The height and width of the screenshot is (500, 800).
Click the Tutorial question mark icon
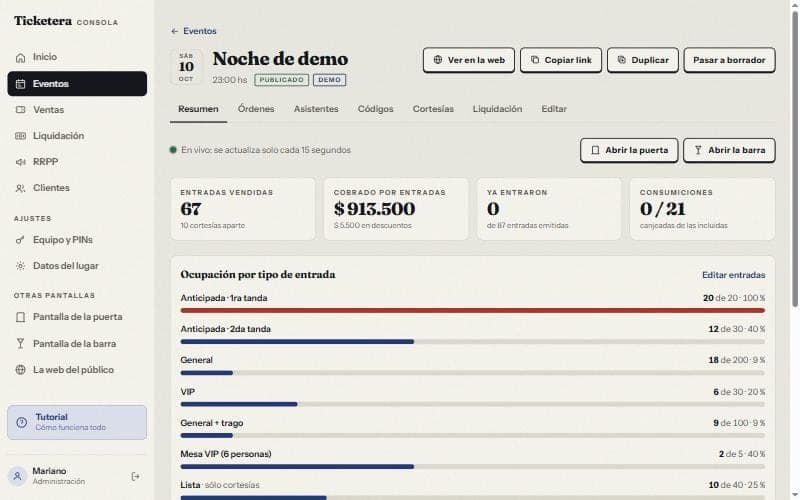[21, 422]
